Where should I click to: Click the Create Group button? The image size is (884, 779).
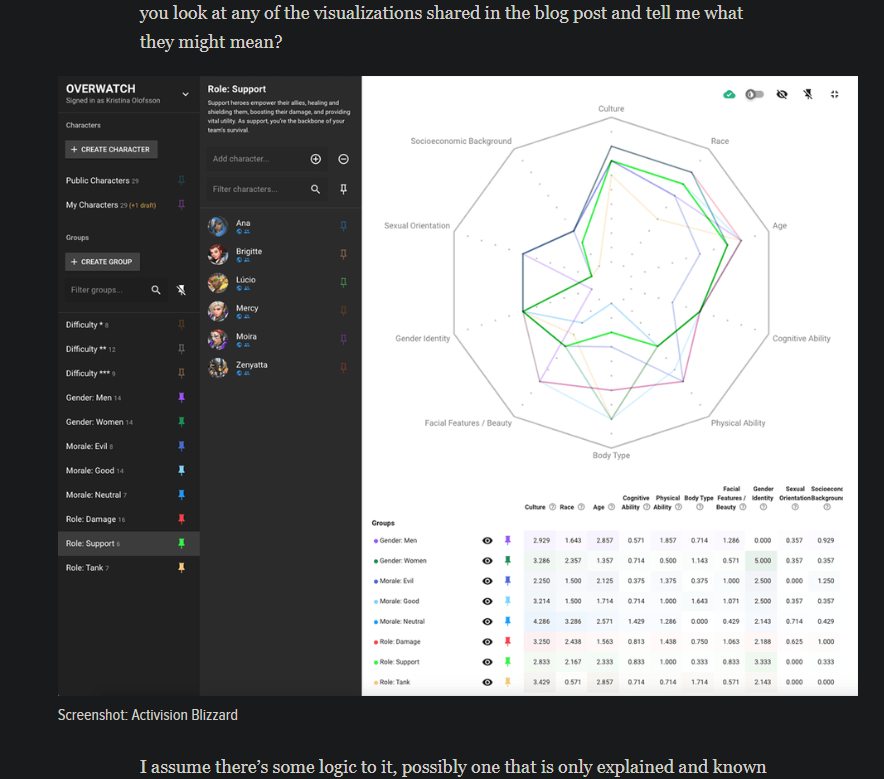point(102,262)
